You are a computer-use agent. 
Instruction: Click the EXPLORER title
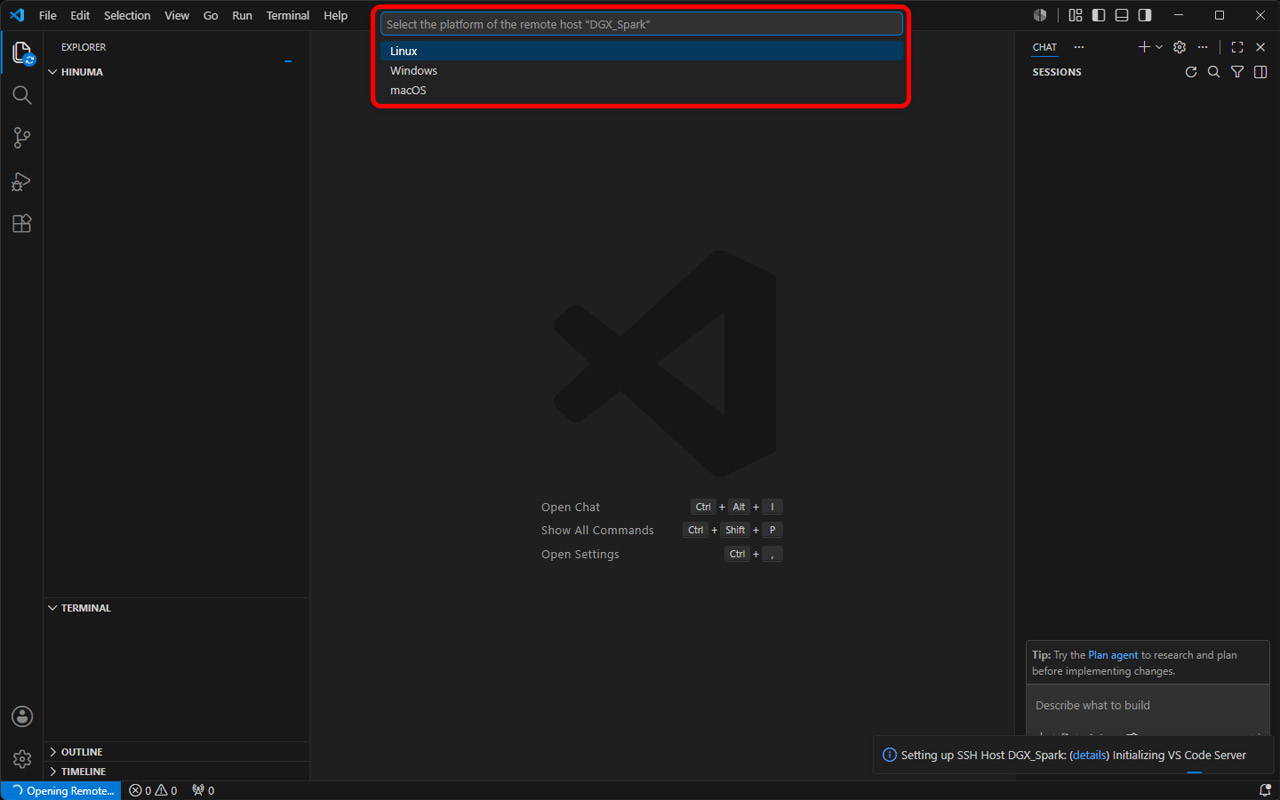83,47
